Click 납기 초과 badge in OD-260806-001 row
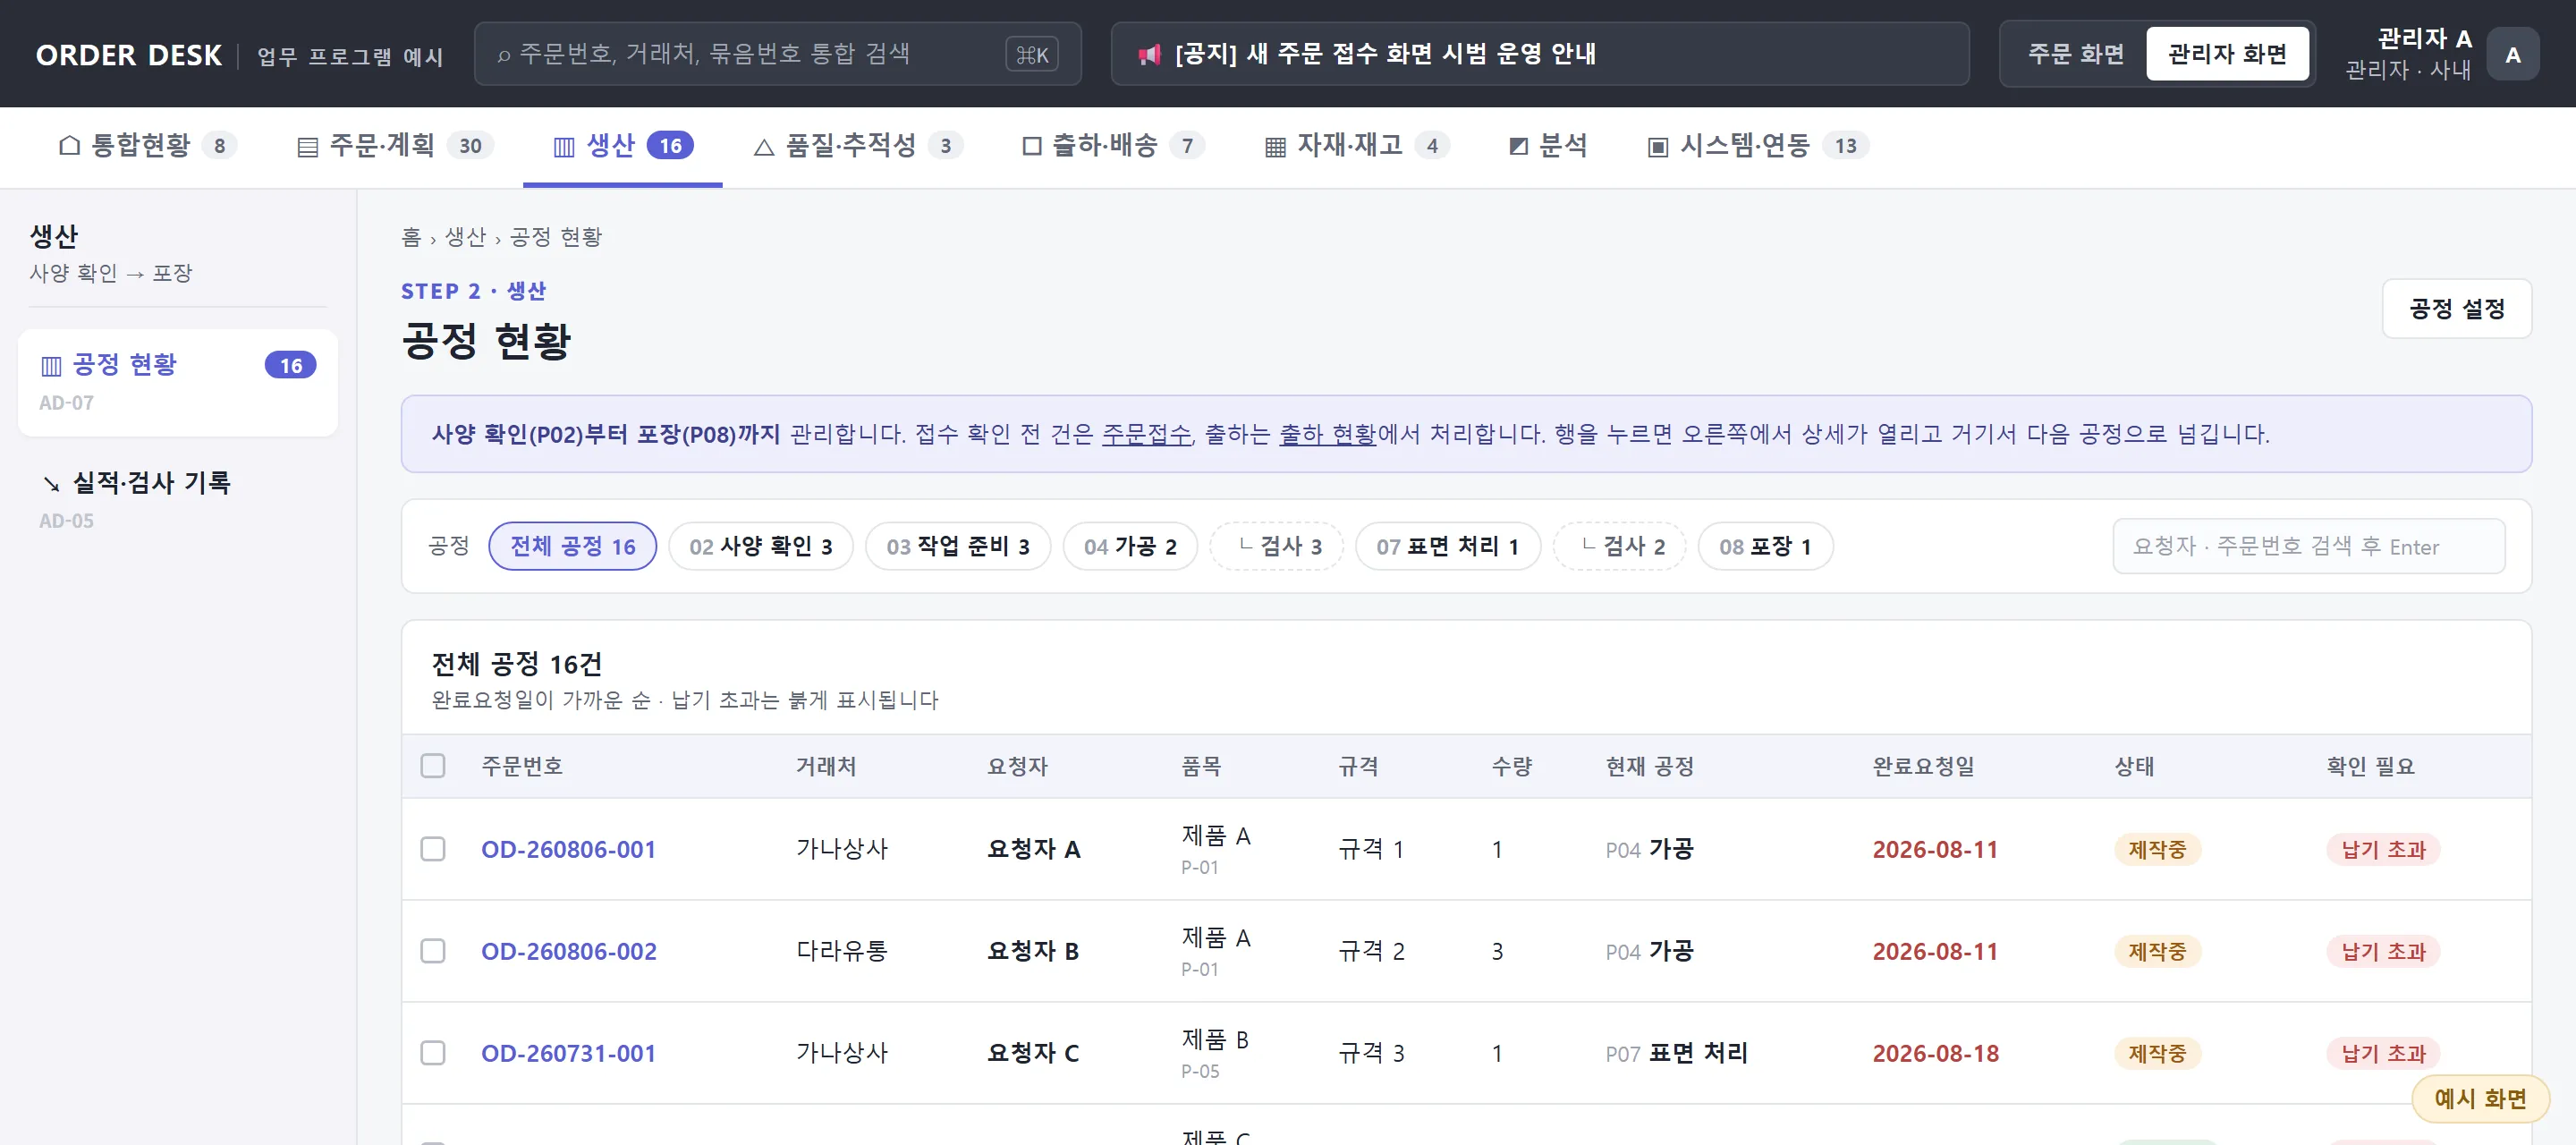This screenshot has width=2576, height=1145. pos(2383,849)
